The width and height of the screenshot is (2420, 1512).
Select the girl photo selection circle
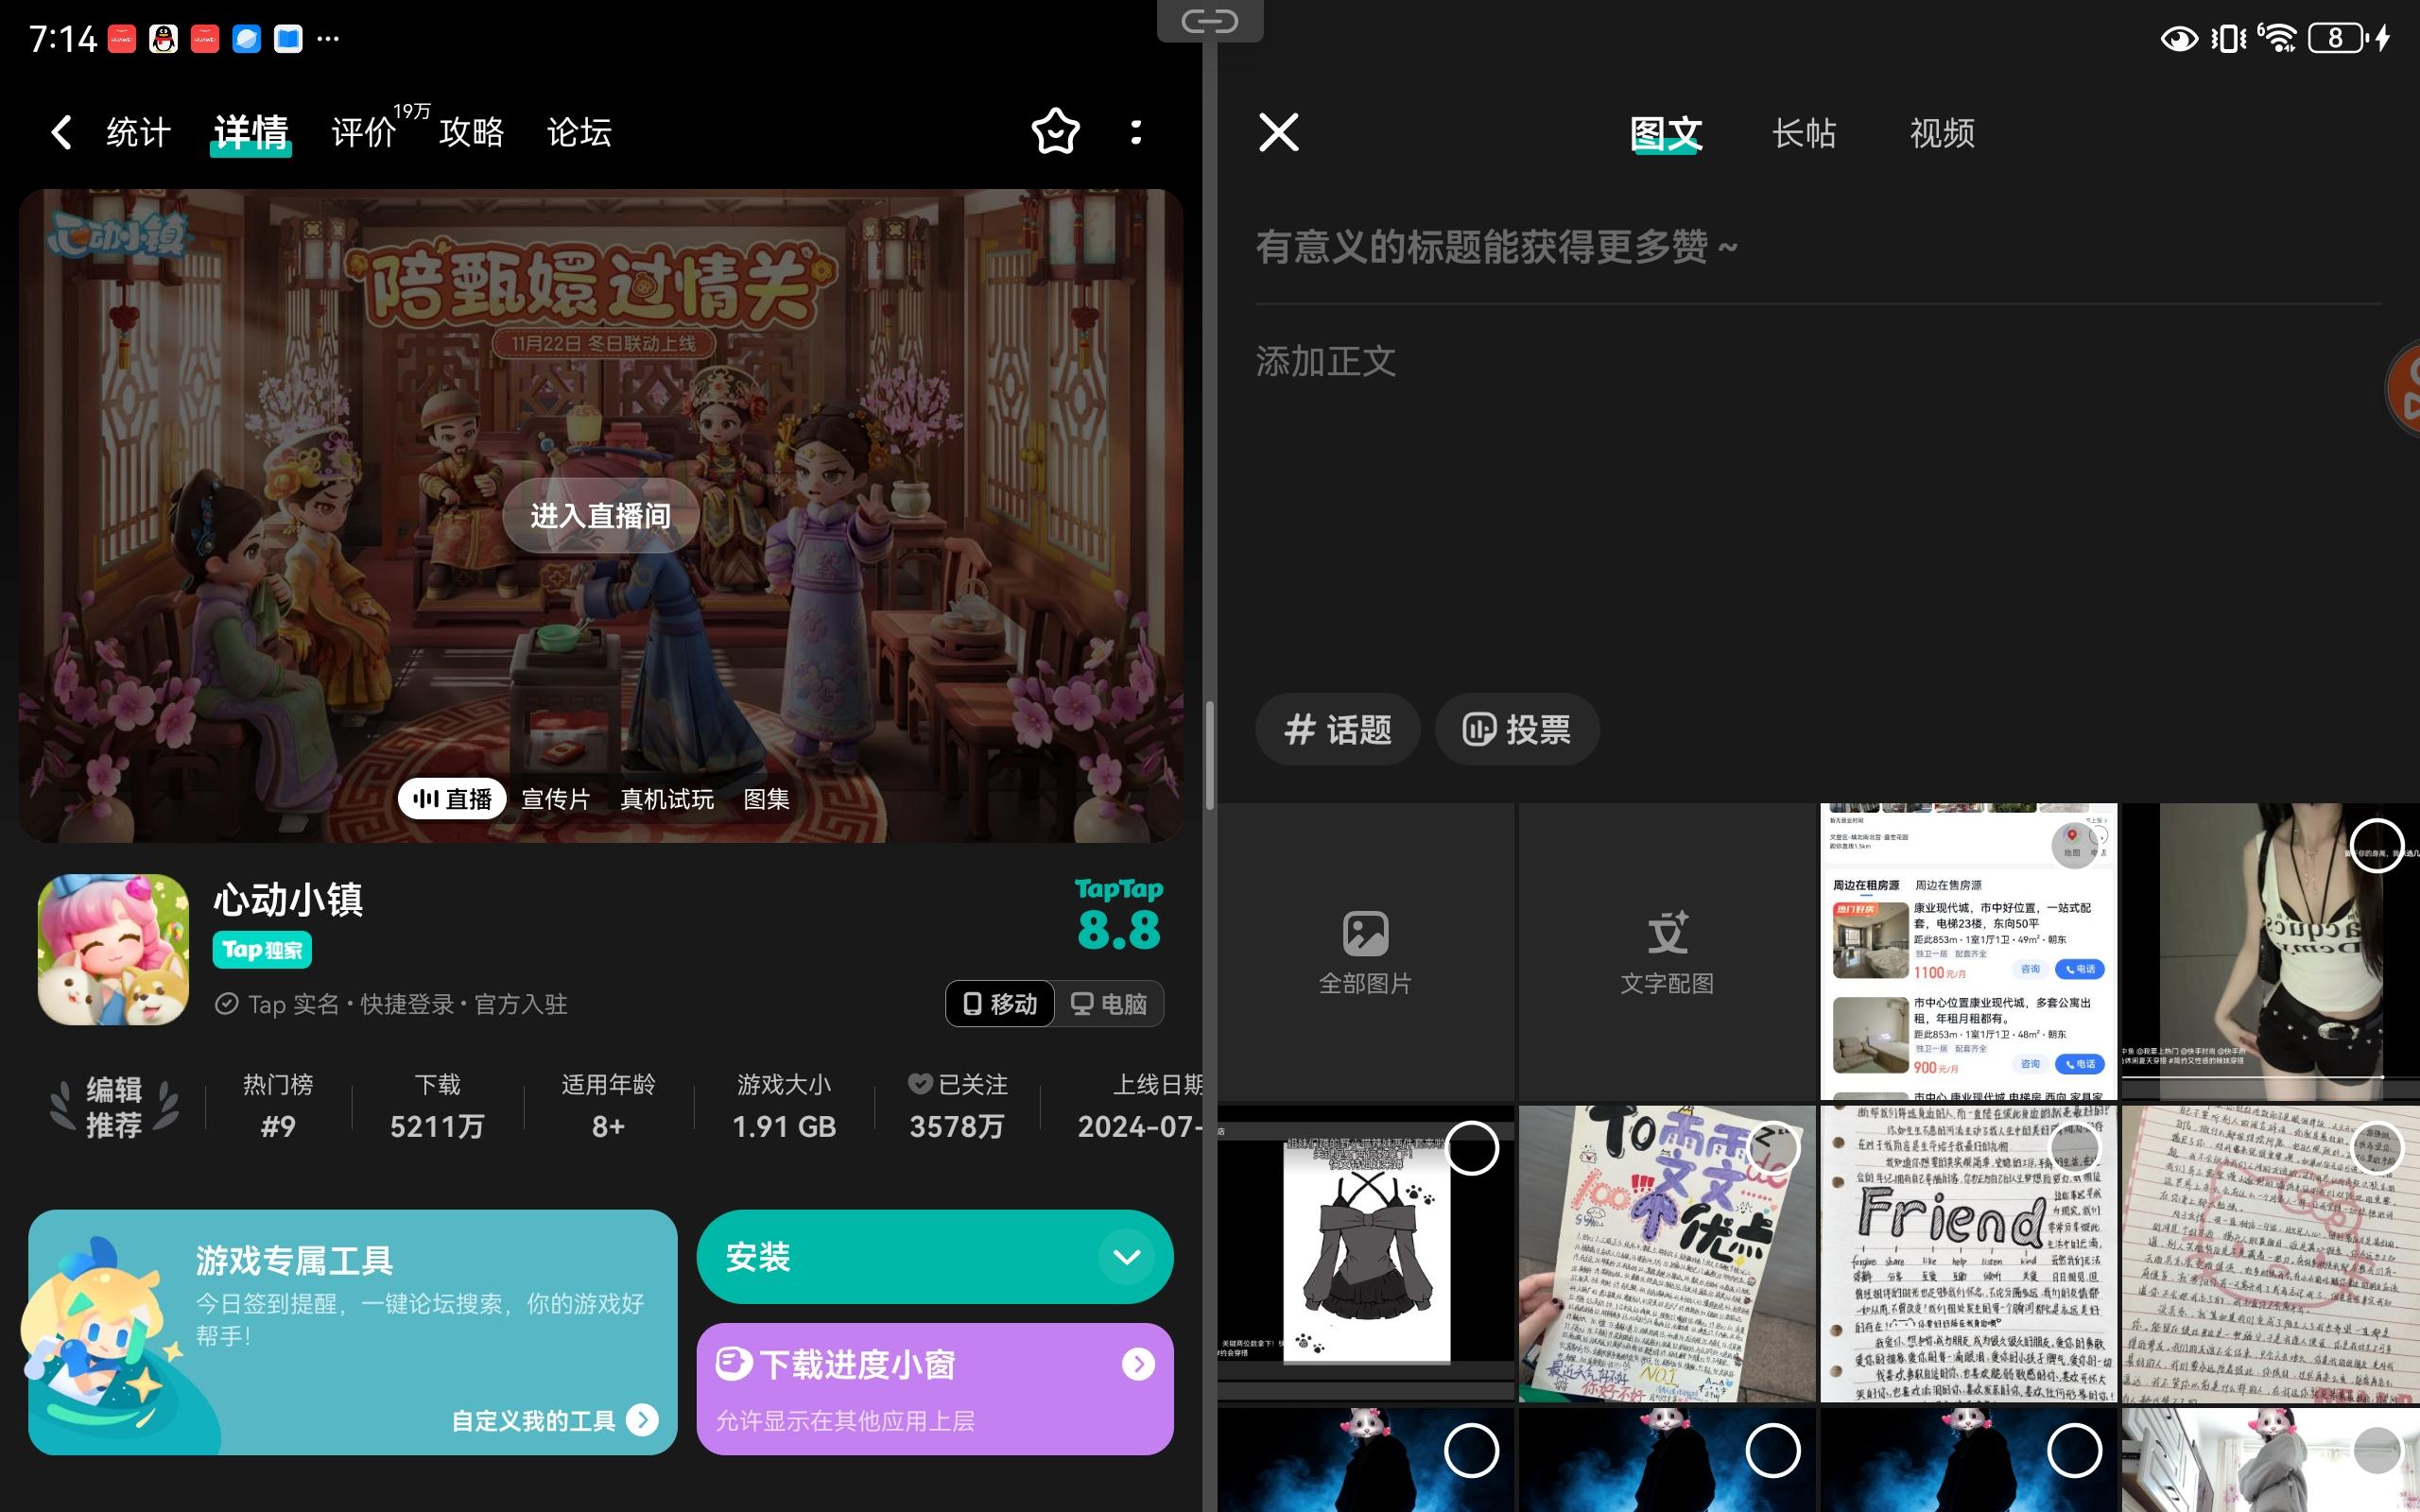[x=2376, y=846]
